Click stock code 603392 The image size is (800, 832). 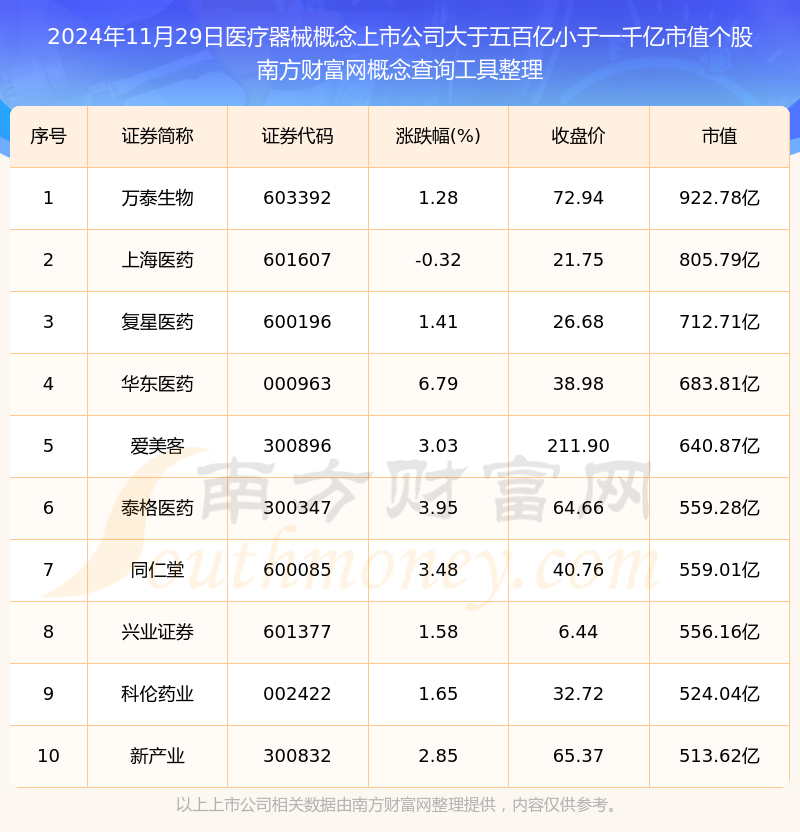[297, 198]
